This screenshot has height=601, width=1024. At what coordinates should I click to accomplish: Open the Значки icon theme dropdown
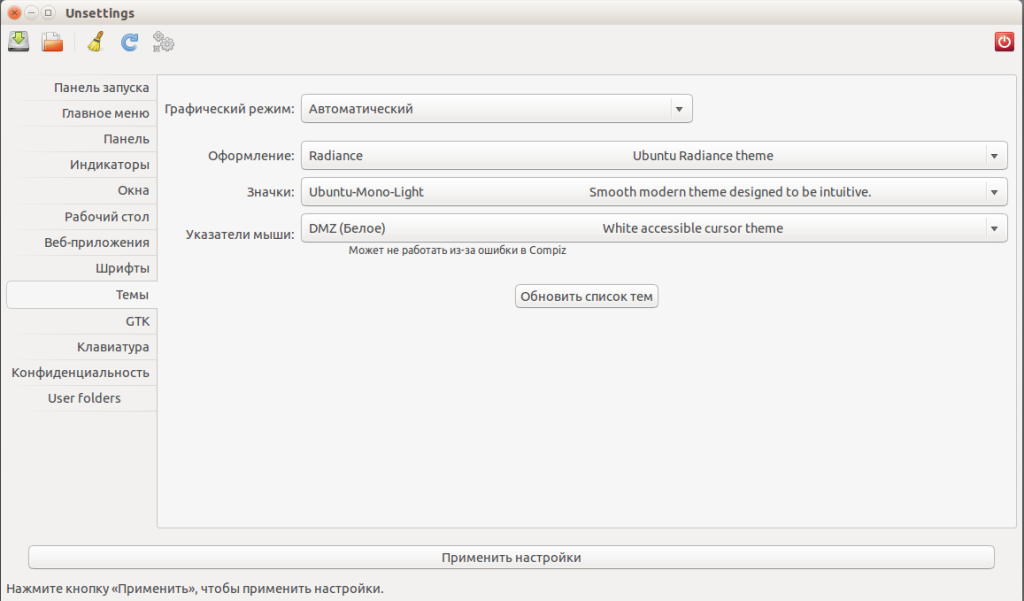click(653, 192)
